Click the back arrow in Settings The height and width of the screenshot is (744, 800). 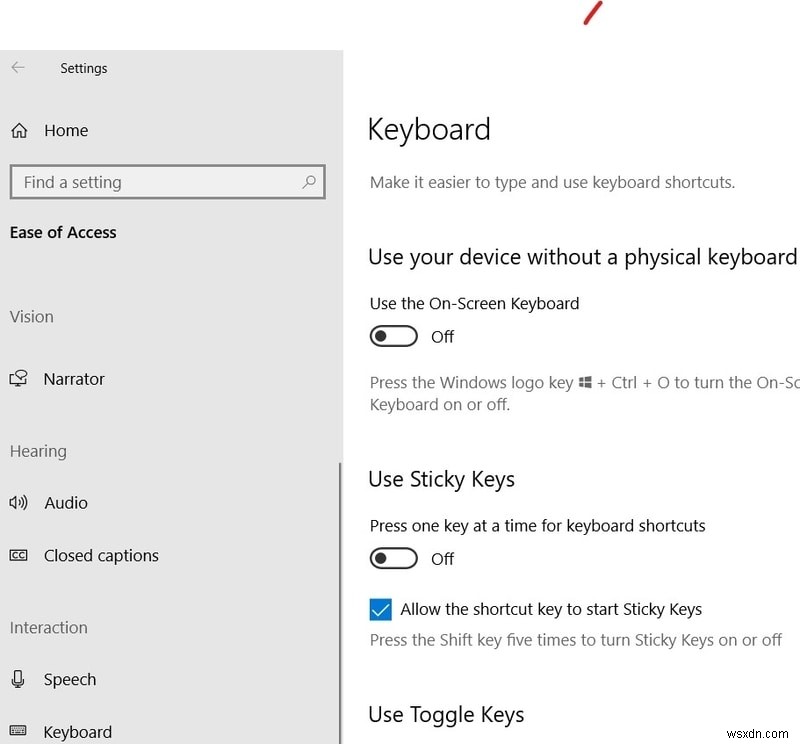tap(17, 67)
